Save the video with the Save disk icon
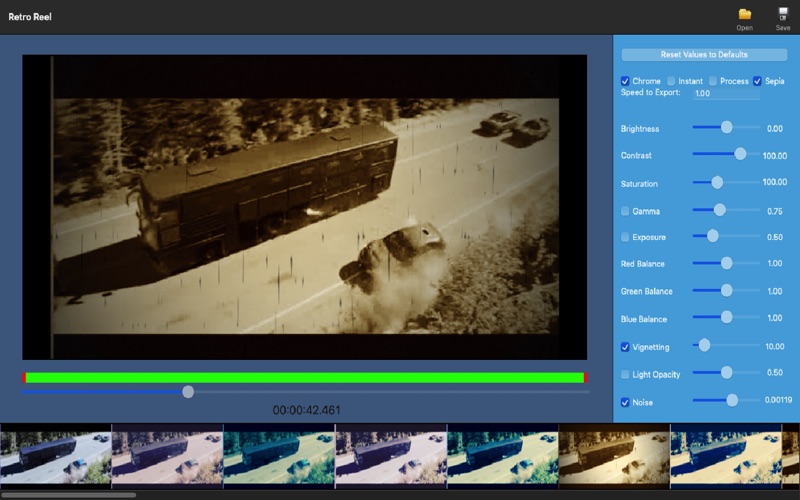Image resolution: width=800 pixels, height=500 pixels. [783, 14]
